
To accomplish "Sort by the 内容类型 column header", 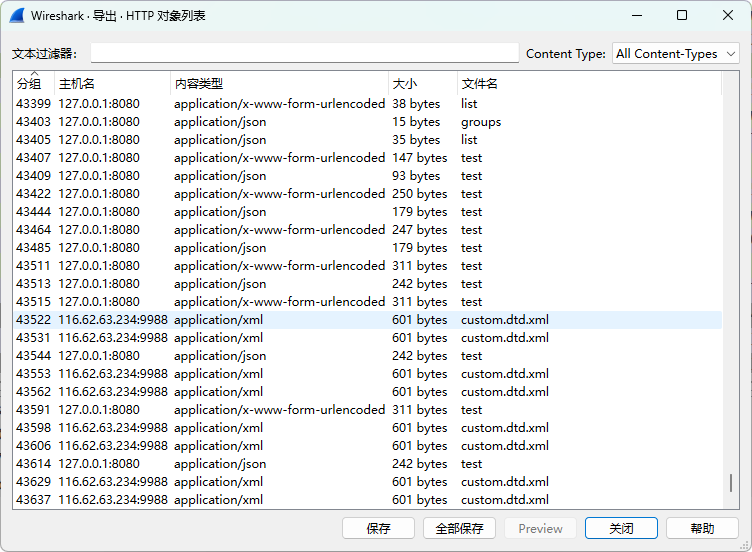I will [279, 83].
